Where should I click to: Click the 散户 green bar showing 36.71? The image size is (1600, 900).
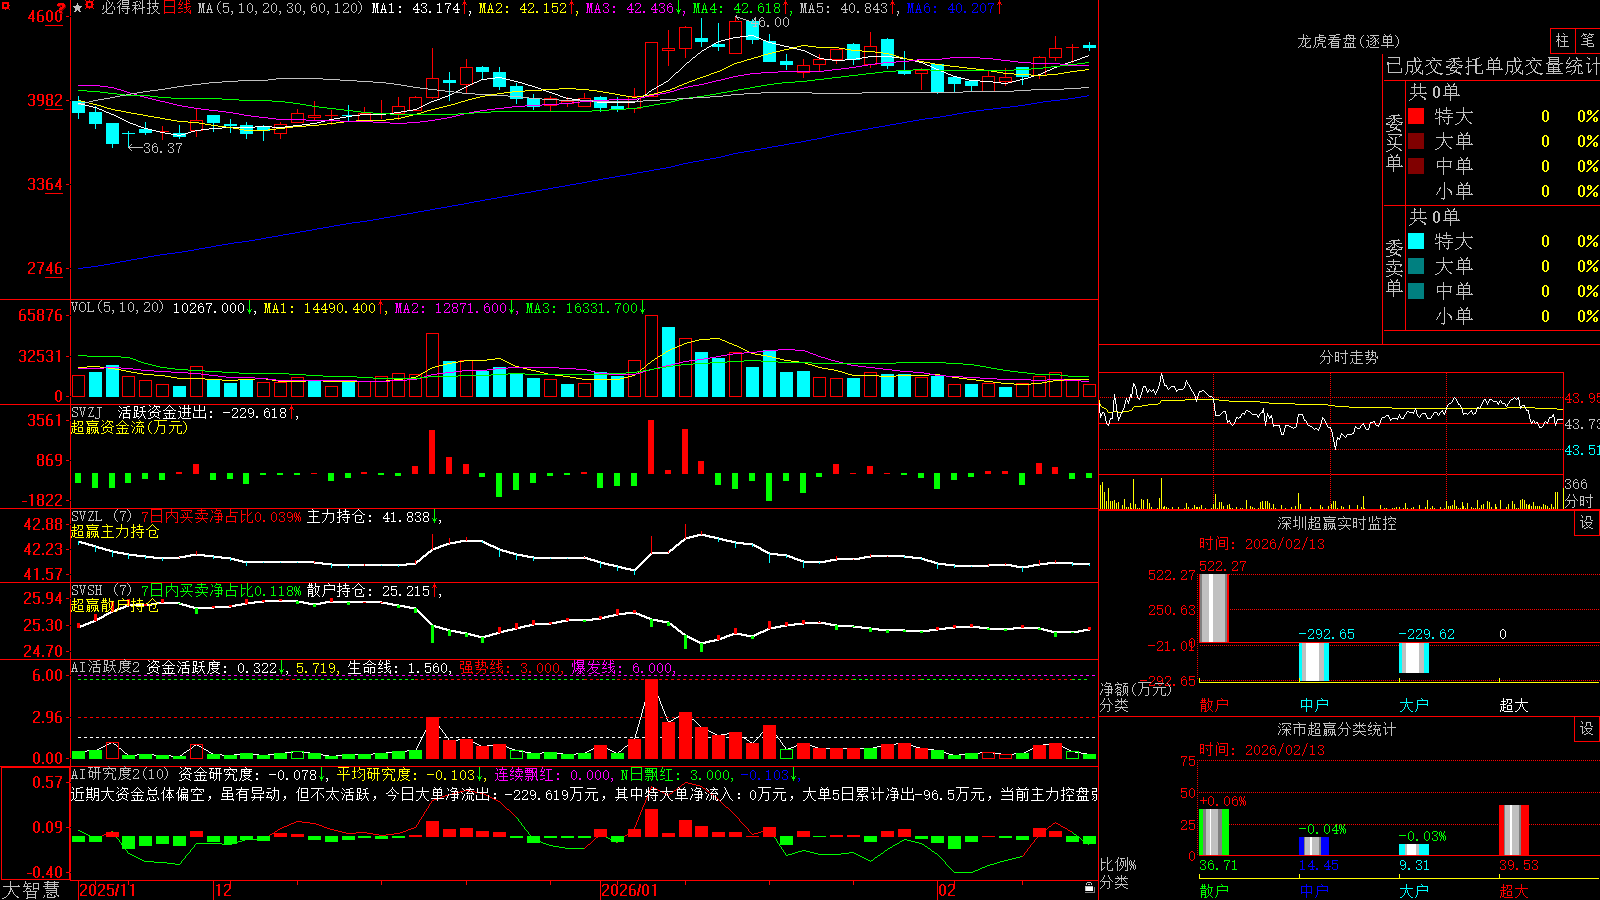tap(1214, 832)
